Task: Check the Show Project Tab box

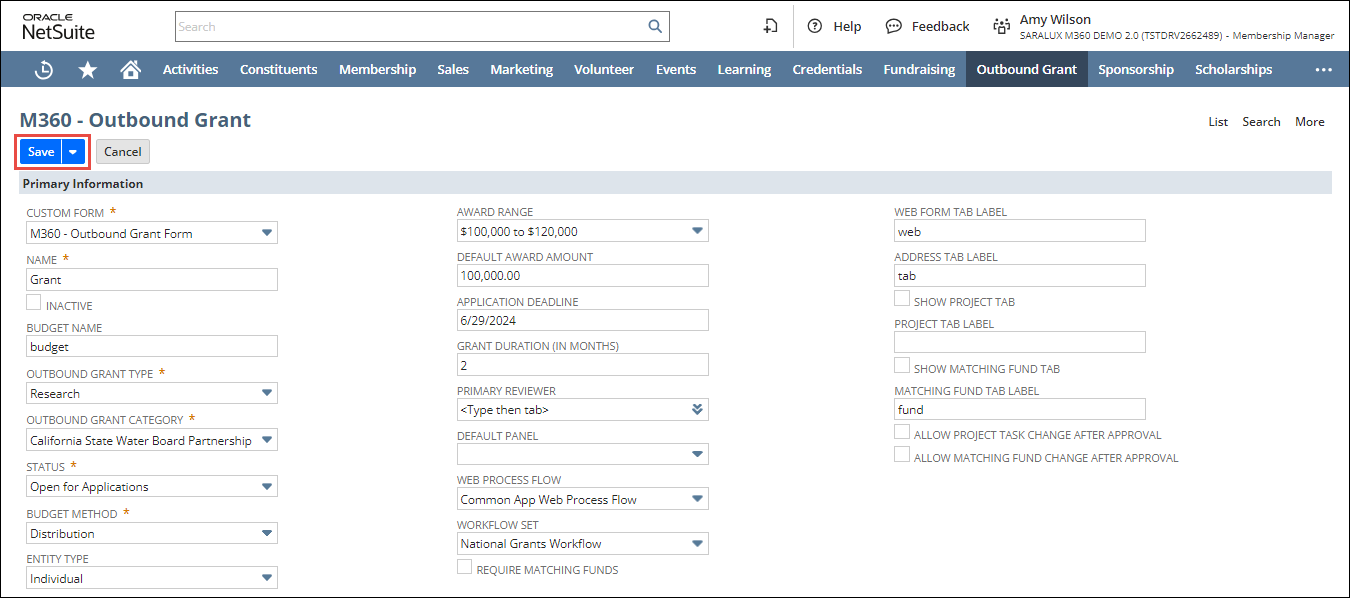Action: pos(902,299)
